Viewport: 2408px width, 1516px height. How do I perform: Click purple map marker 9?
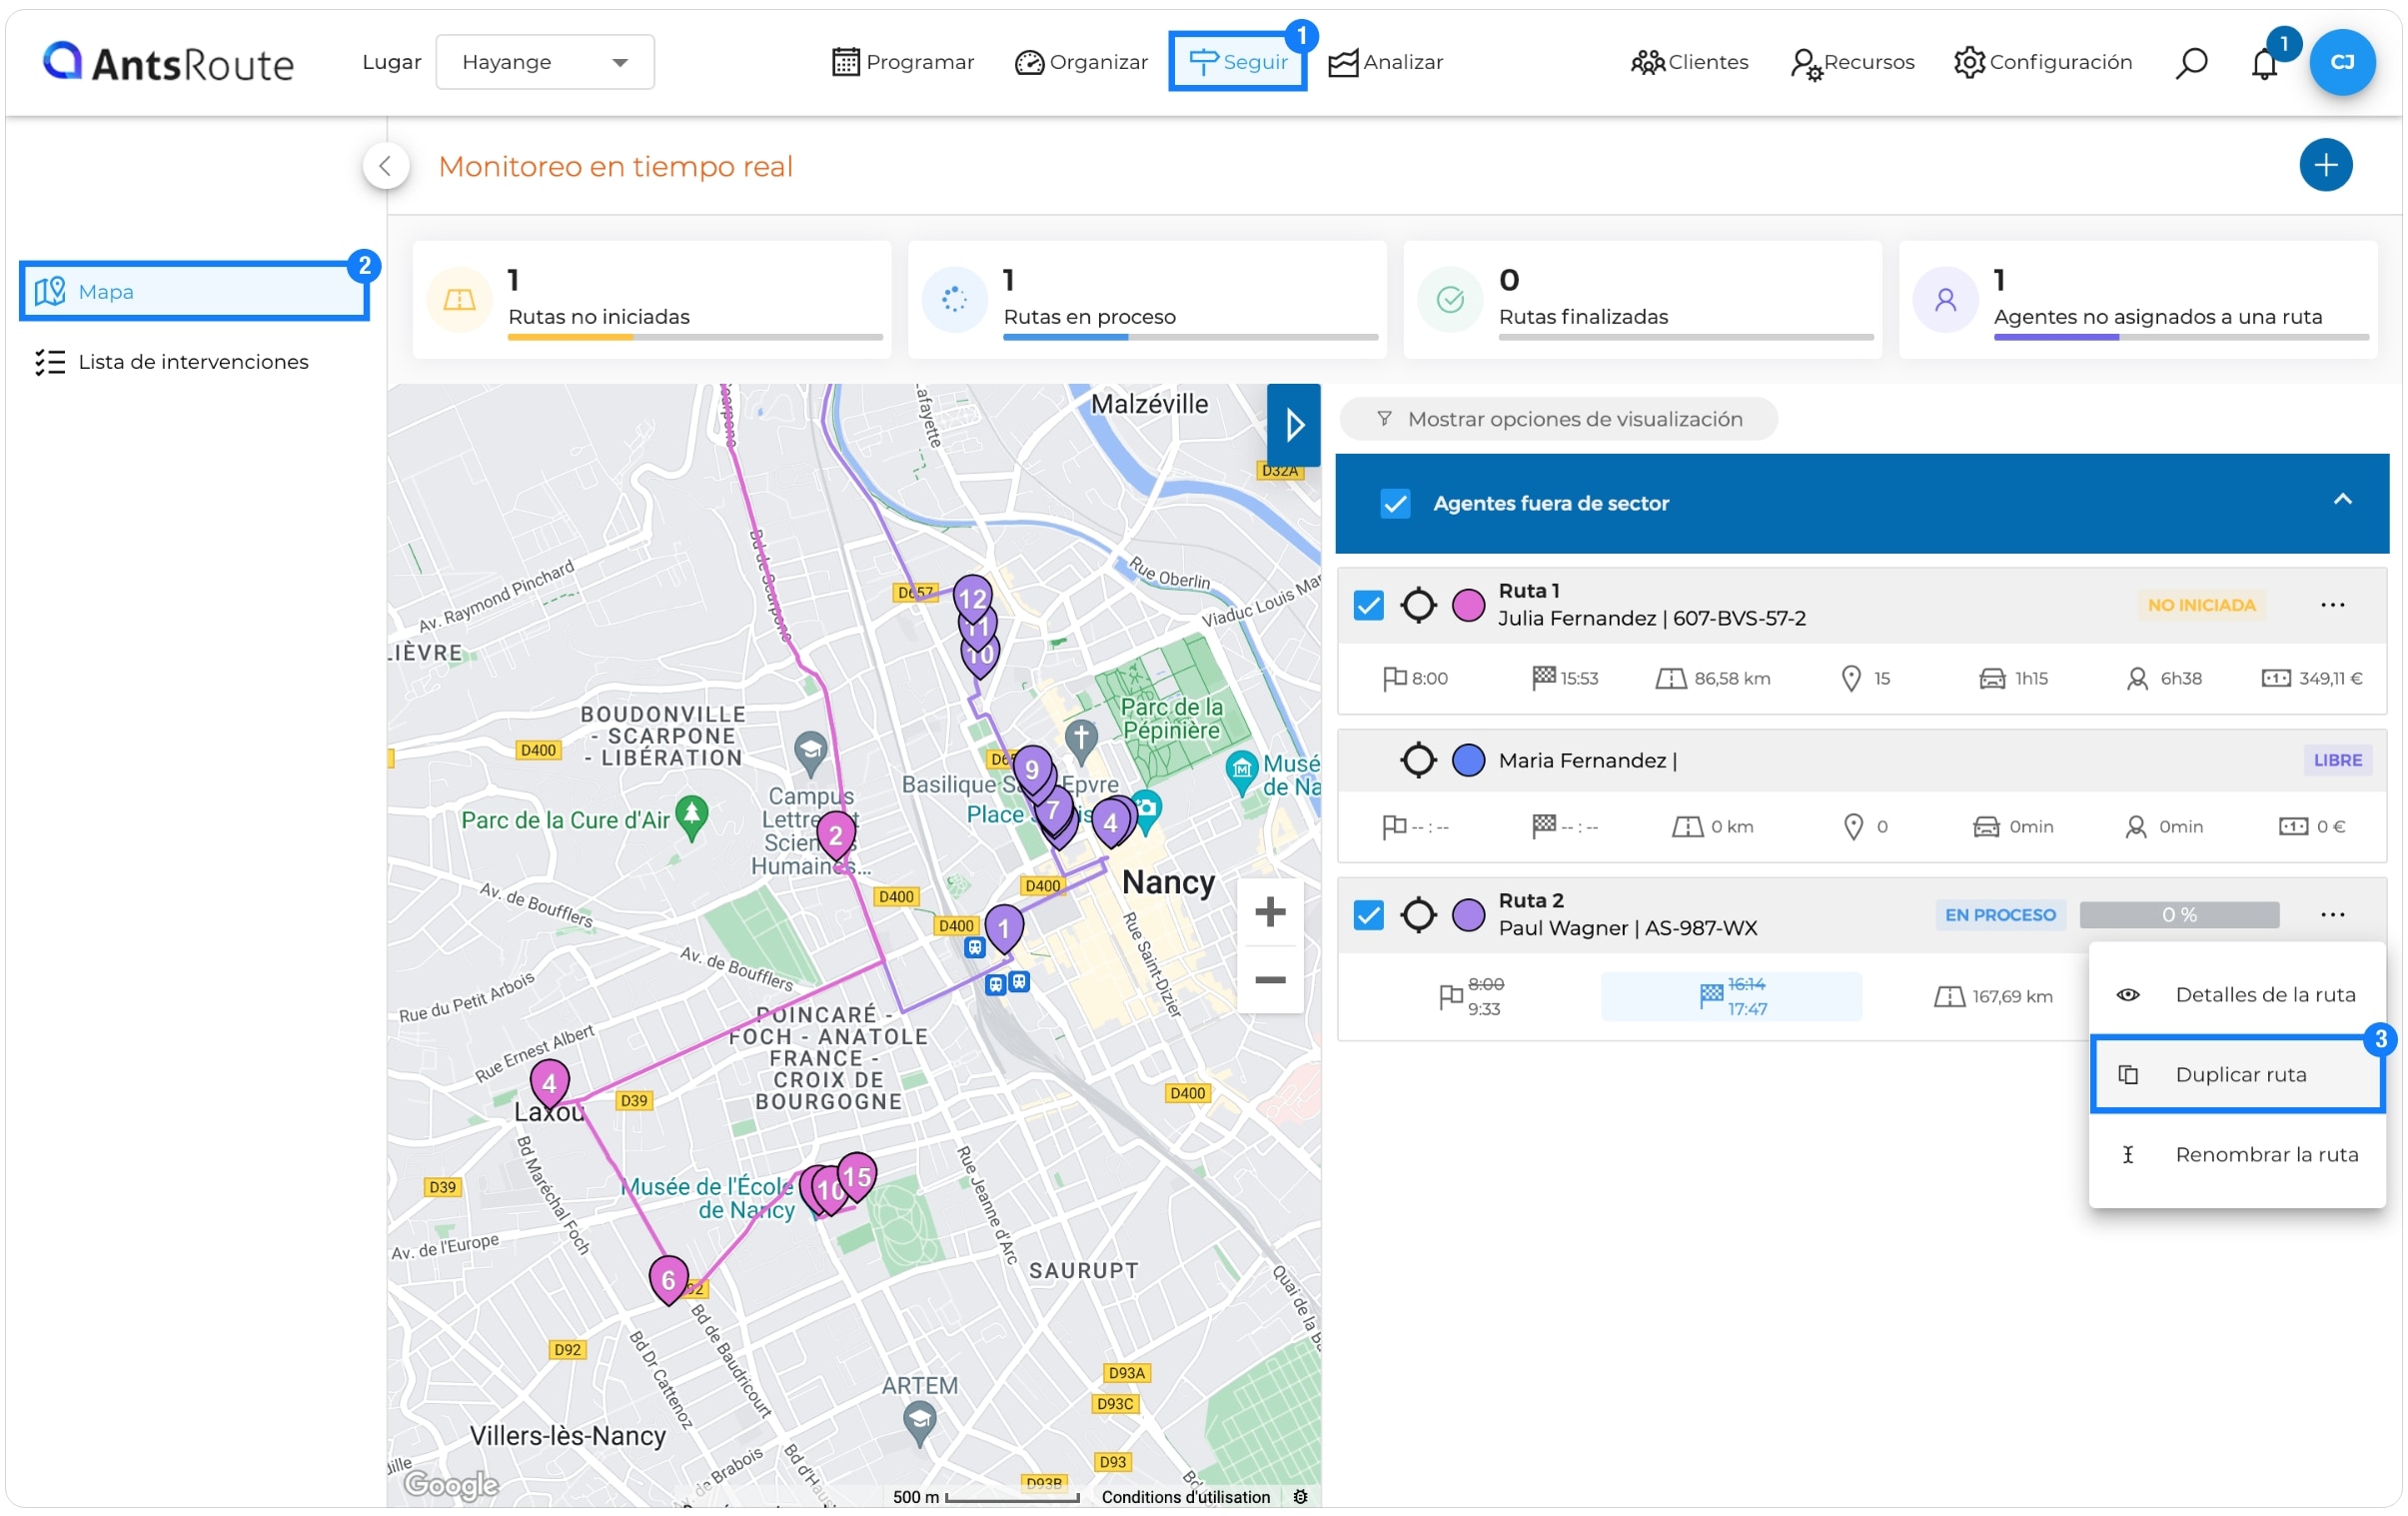(x=1032, y=770)
